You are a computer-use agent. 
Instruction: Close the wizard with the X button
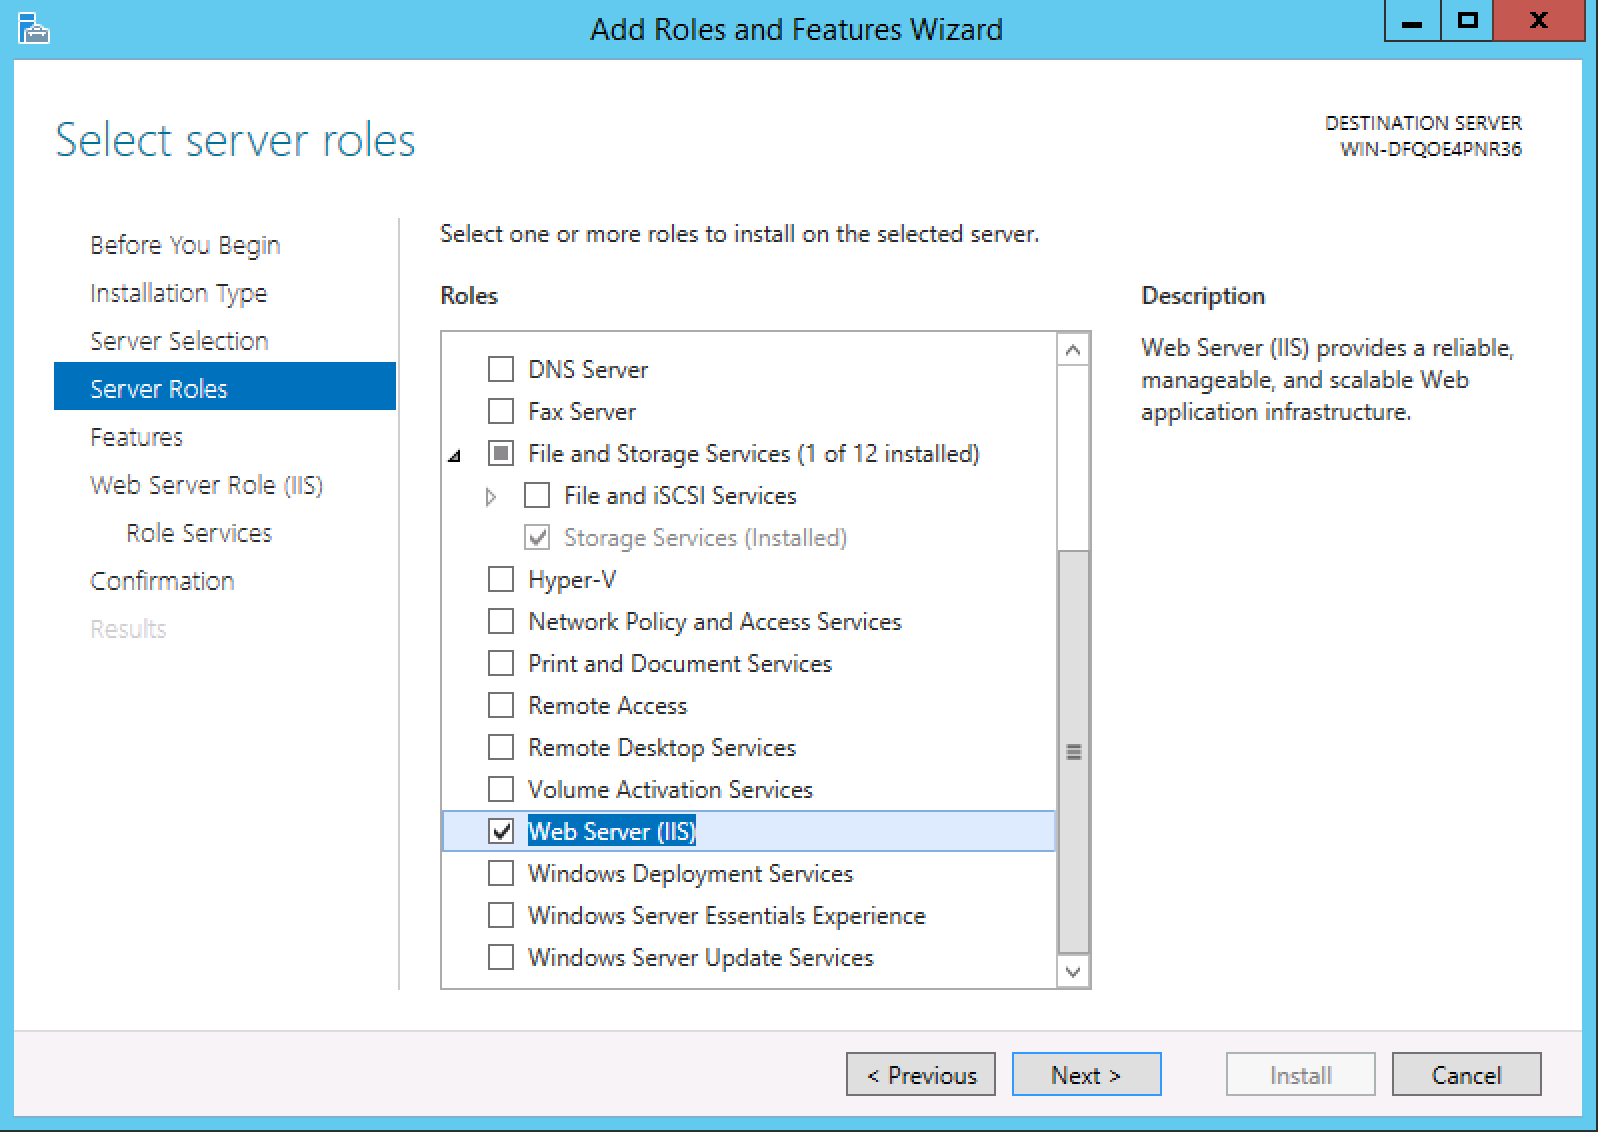coord(1538,22)
